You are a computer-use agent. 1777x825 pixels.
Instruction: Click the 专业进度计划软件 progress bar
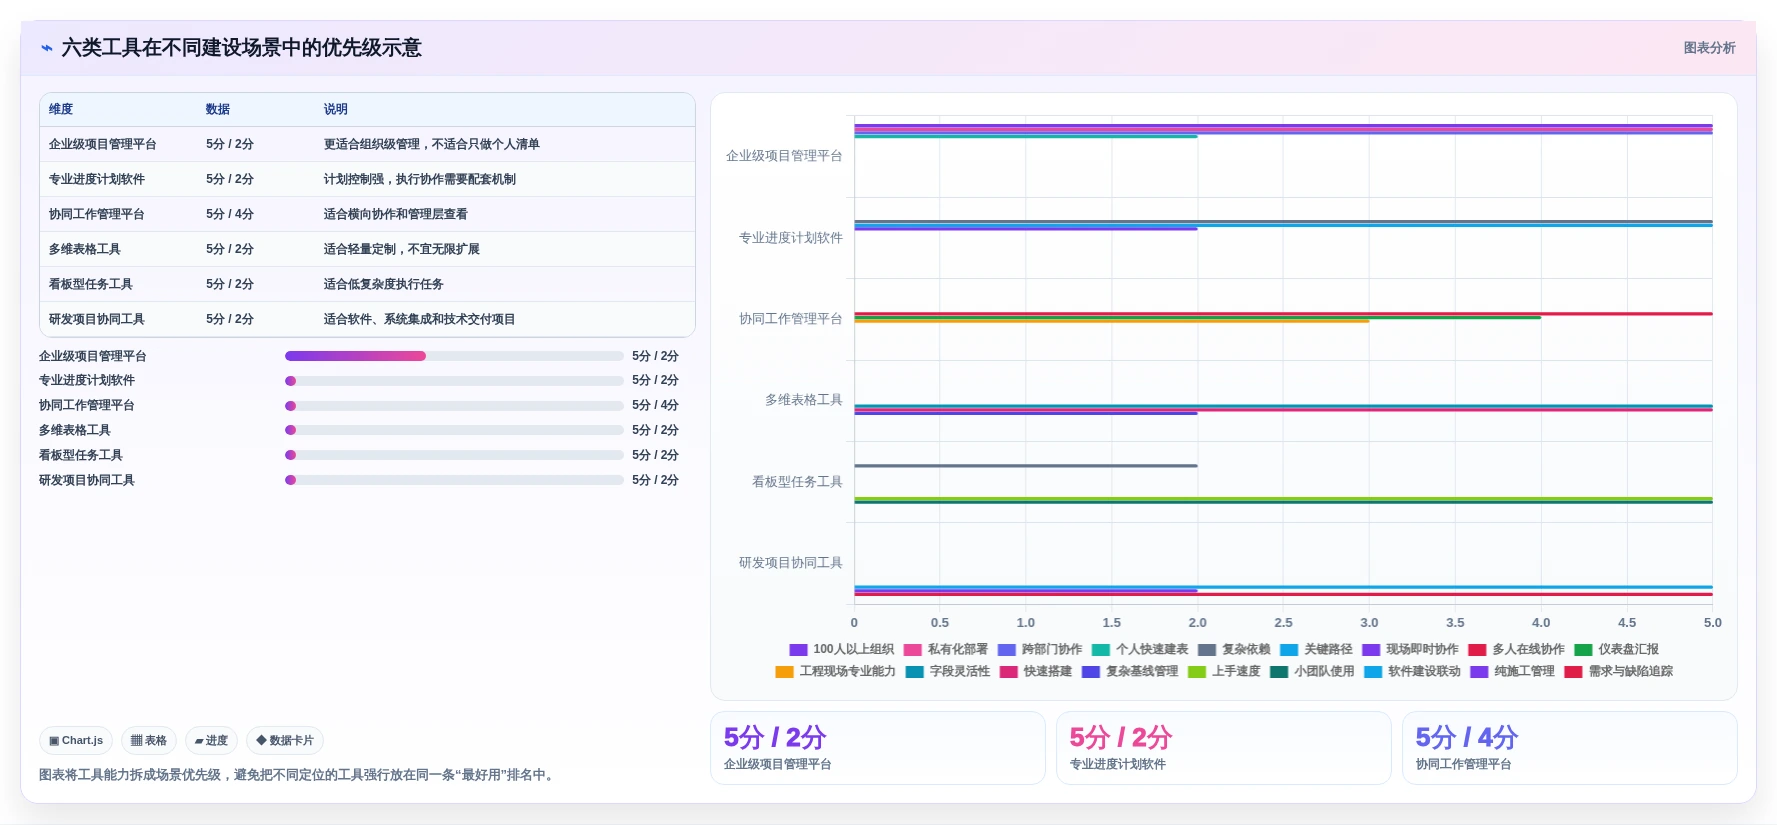[x=454, y=381]
